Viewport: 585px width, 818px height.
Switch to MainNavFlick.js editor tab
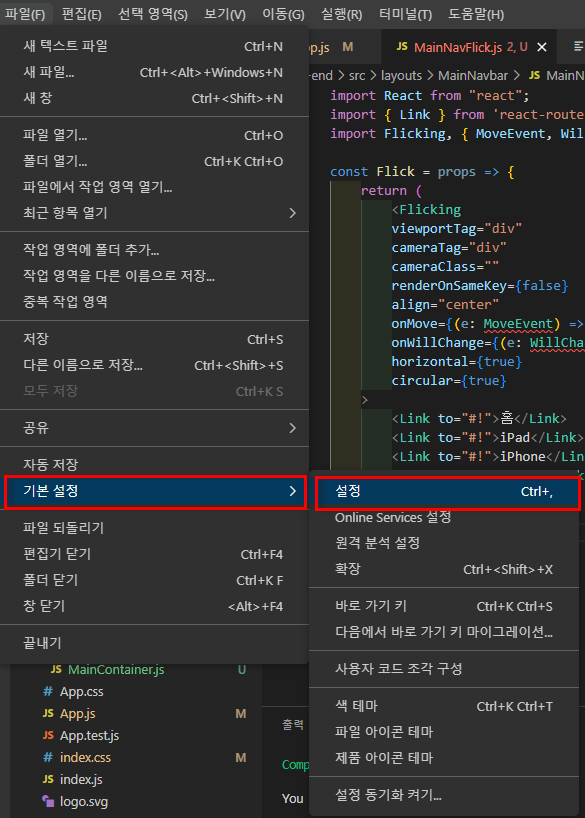pos(469,47)
